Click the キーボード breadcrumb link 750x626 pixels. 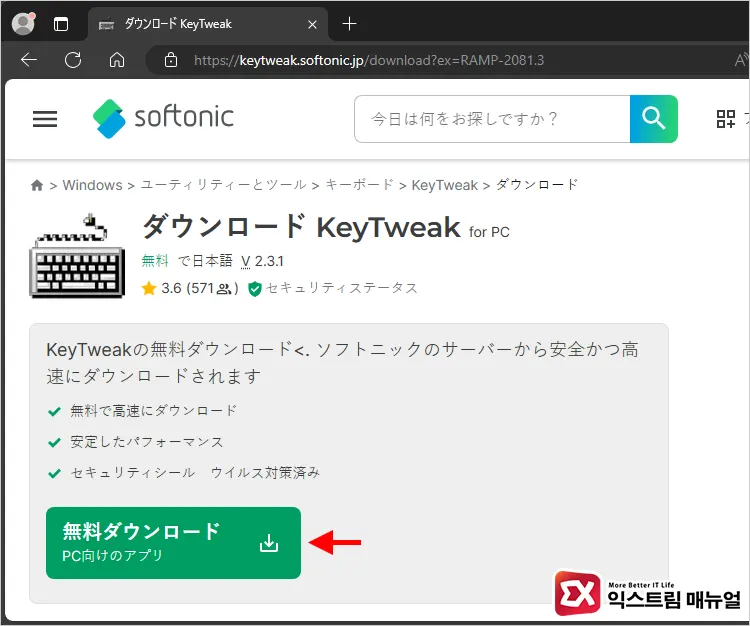(359, 185)
